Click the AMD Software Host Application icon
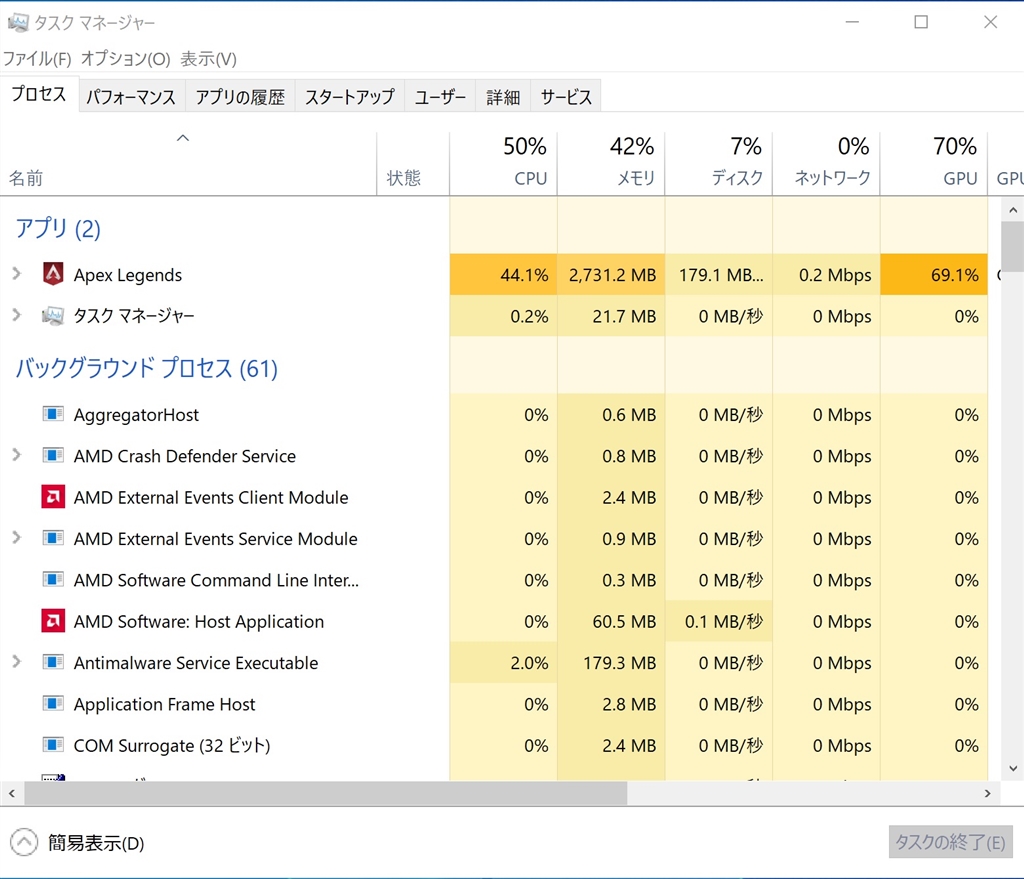This screenshot has width=1024, height=879. click(53, 621)
